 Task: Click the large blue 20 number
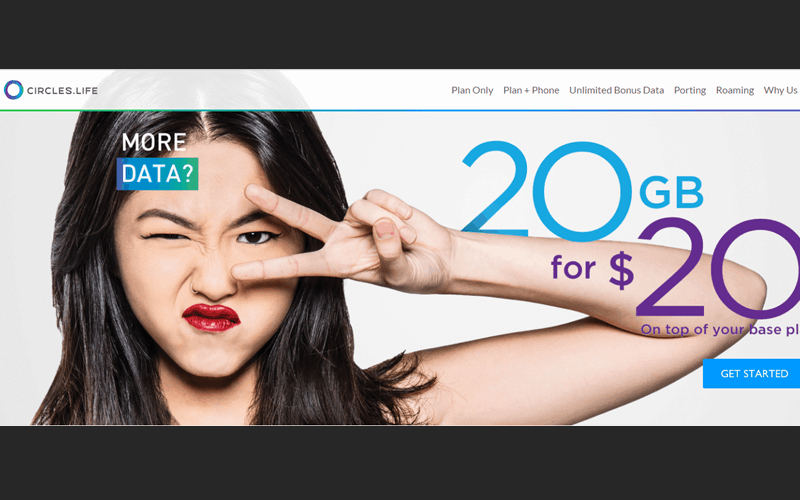click(546, 191)
